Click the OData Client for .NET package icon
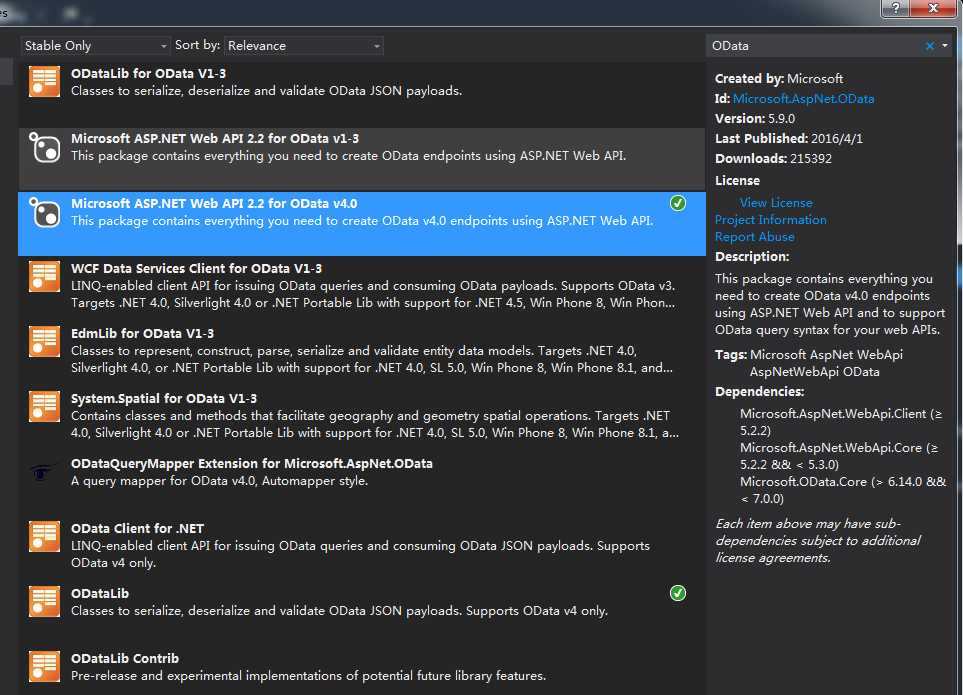 (44, 537)
